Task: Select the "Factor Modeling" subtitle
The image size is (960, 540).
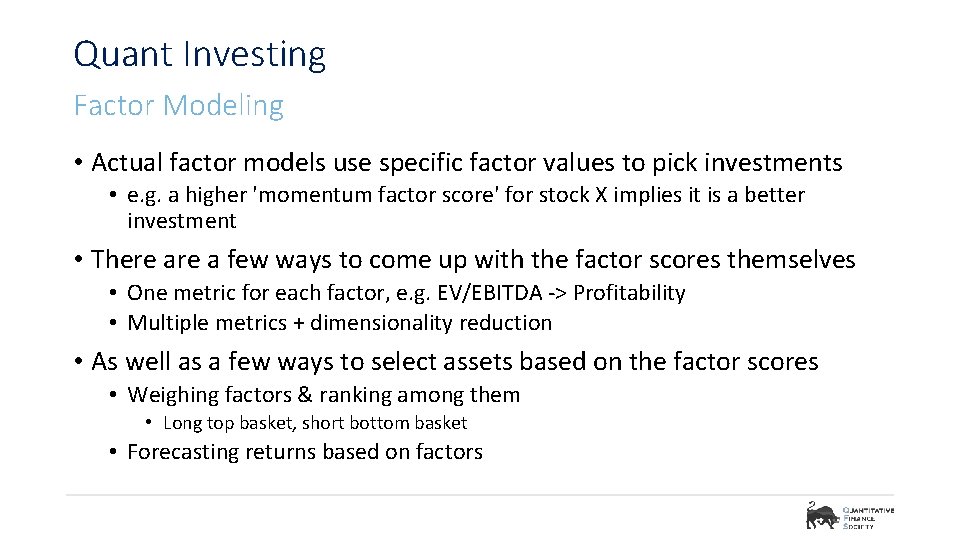Action: click(178, 105)
